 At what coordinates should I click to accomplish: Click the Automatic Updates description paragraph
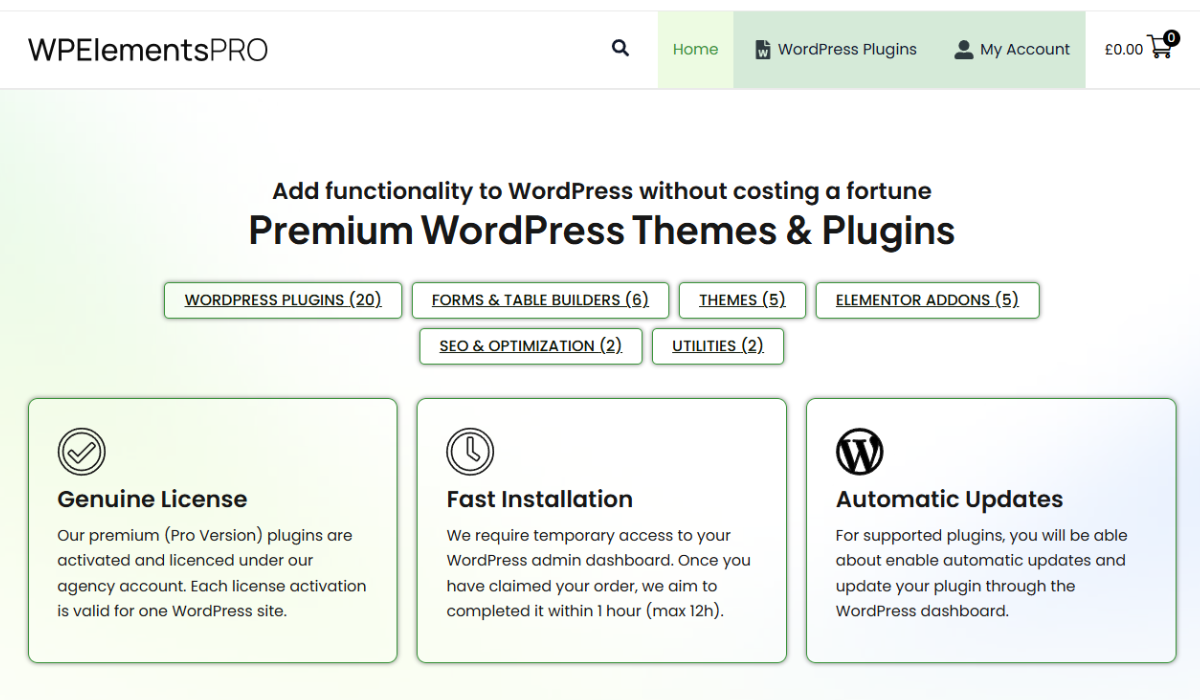981,573
